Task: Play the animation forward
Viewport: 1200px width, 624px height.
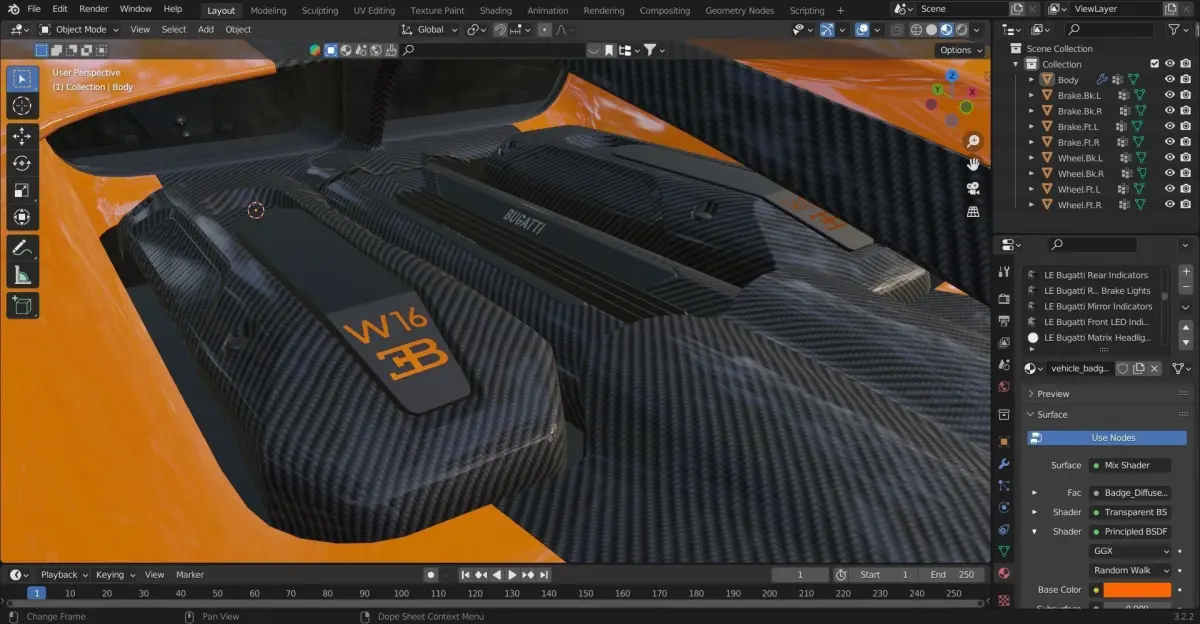Action: pyautogui.click(x=513, y=575)
